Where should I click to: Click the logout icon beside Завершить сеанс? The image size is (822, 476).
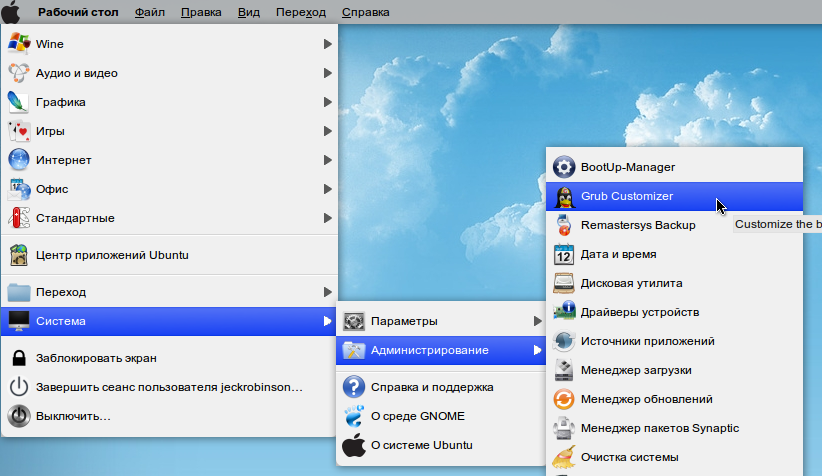[x=19, y=387]
